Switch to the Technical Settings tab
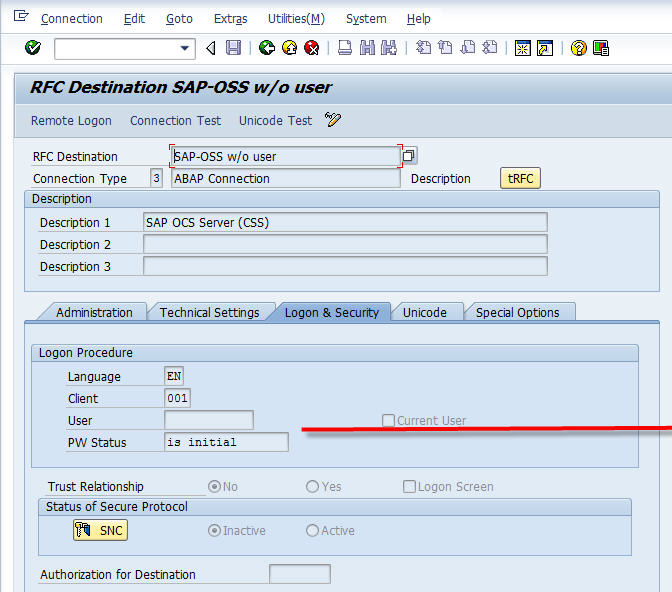 (209, 313)
